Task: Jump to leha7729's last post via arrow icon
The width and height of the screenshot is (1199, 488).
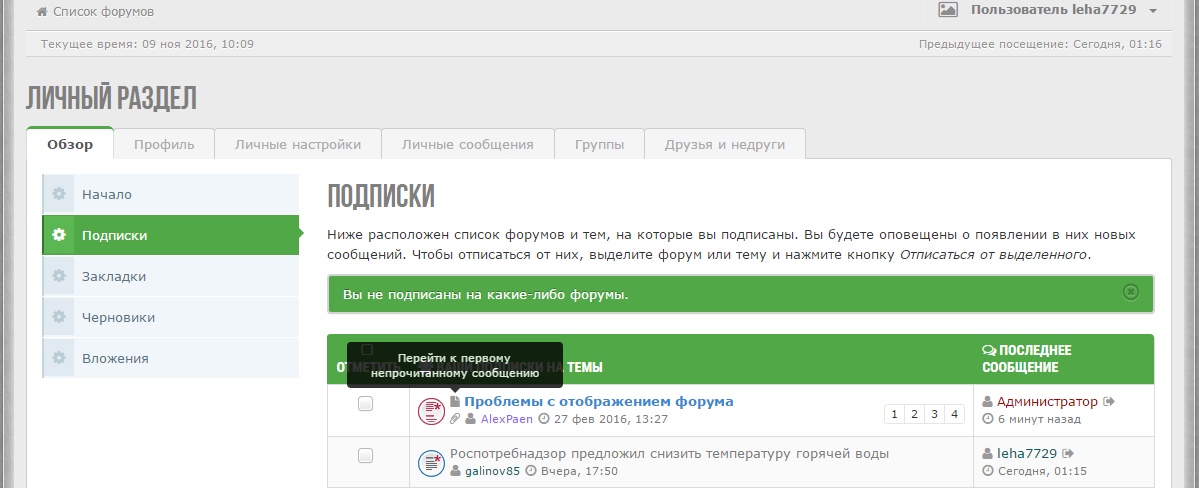Action: [1068, 454]
